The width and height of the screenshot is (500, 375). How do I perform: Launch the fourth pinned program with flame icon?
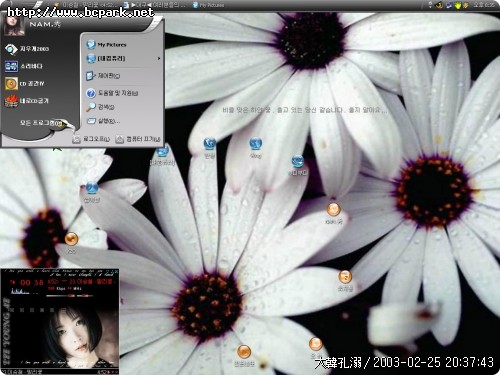27,101
